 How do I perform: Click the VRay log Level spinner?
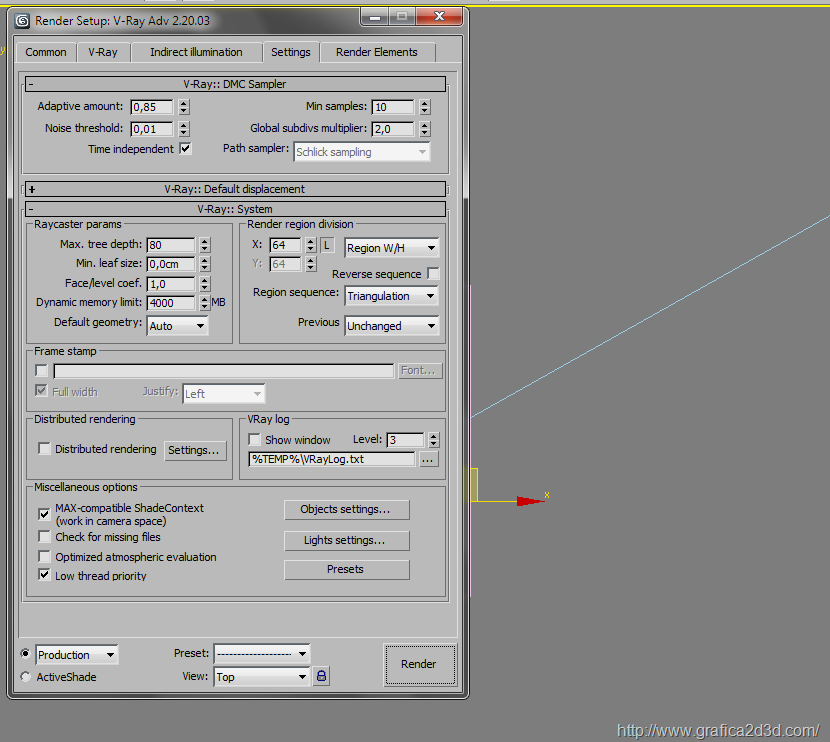click(x=434, y=440)
